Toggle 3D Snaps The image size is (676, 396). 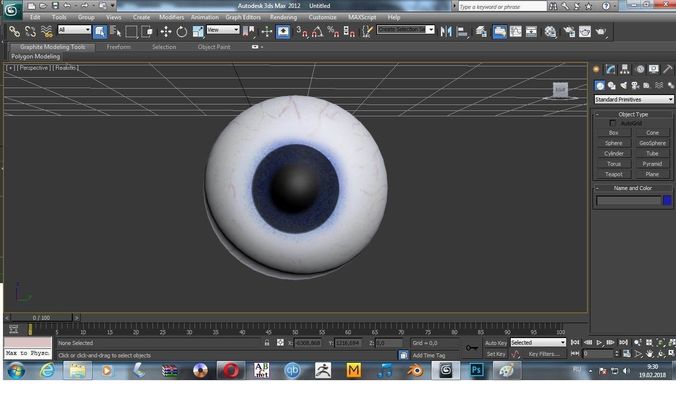tap(302, 31)
